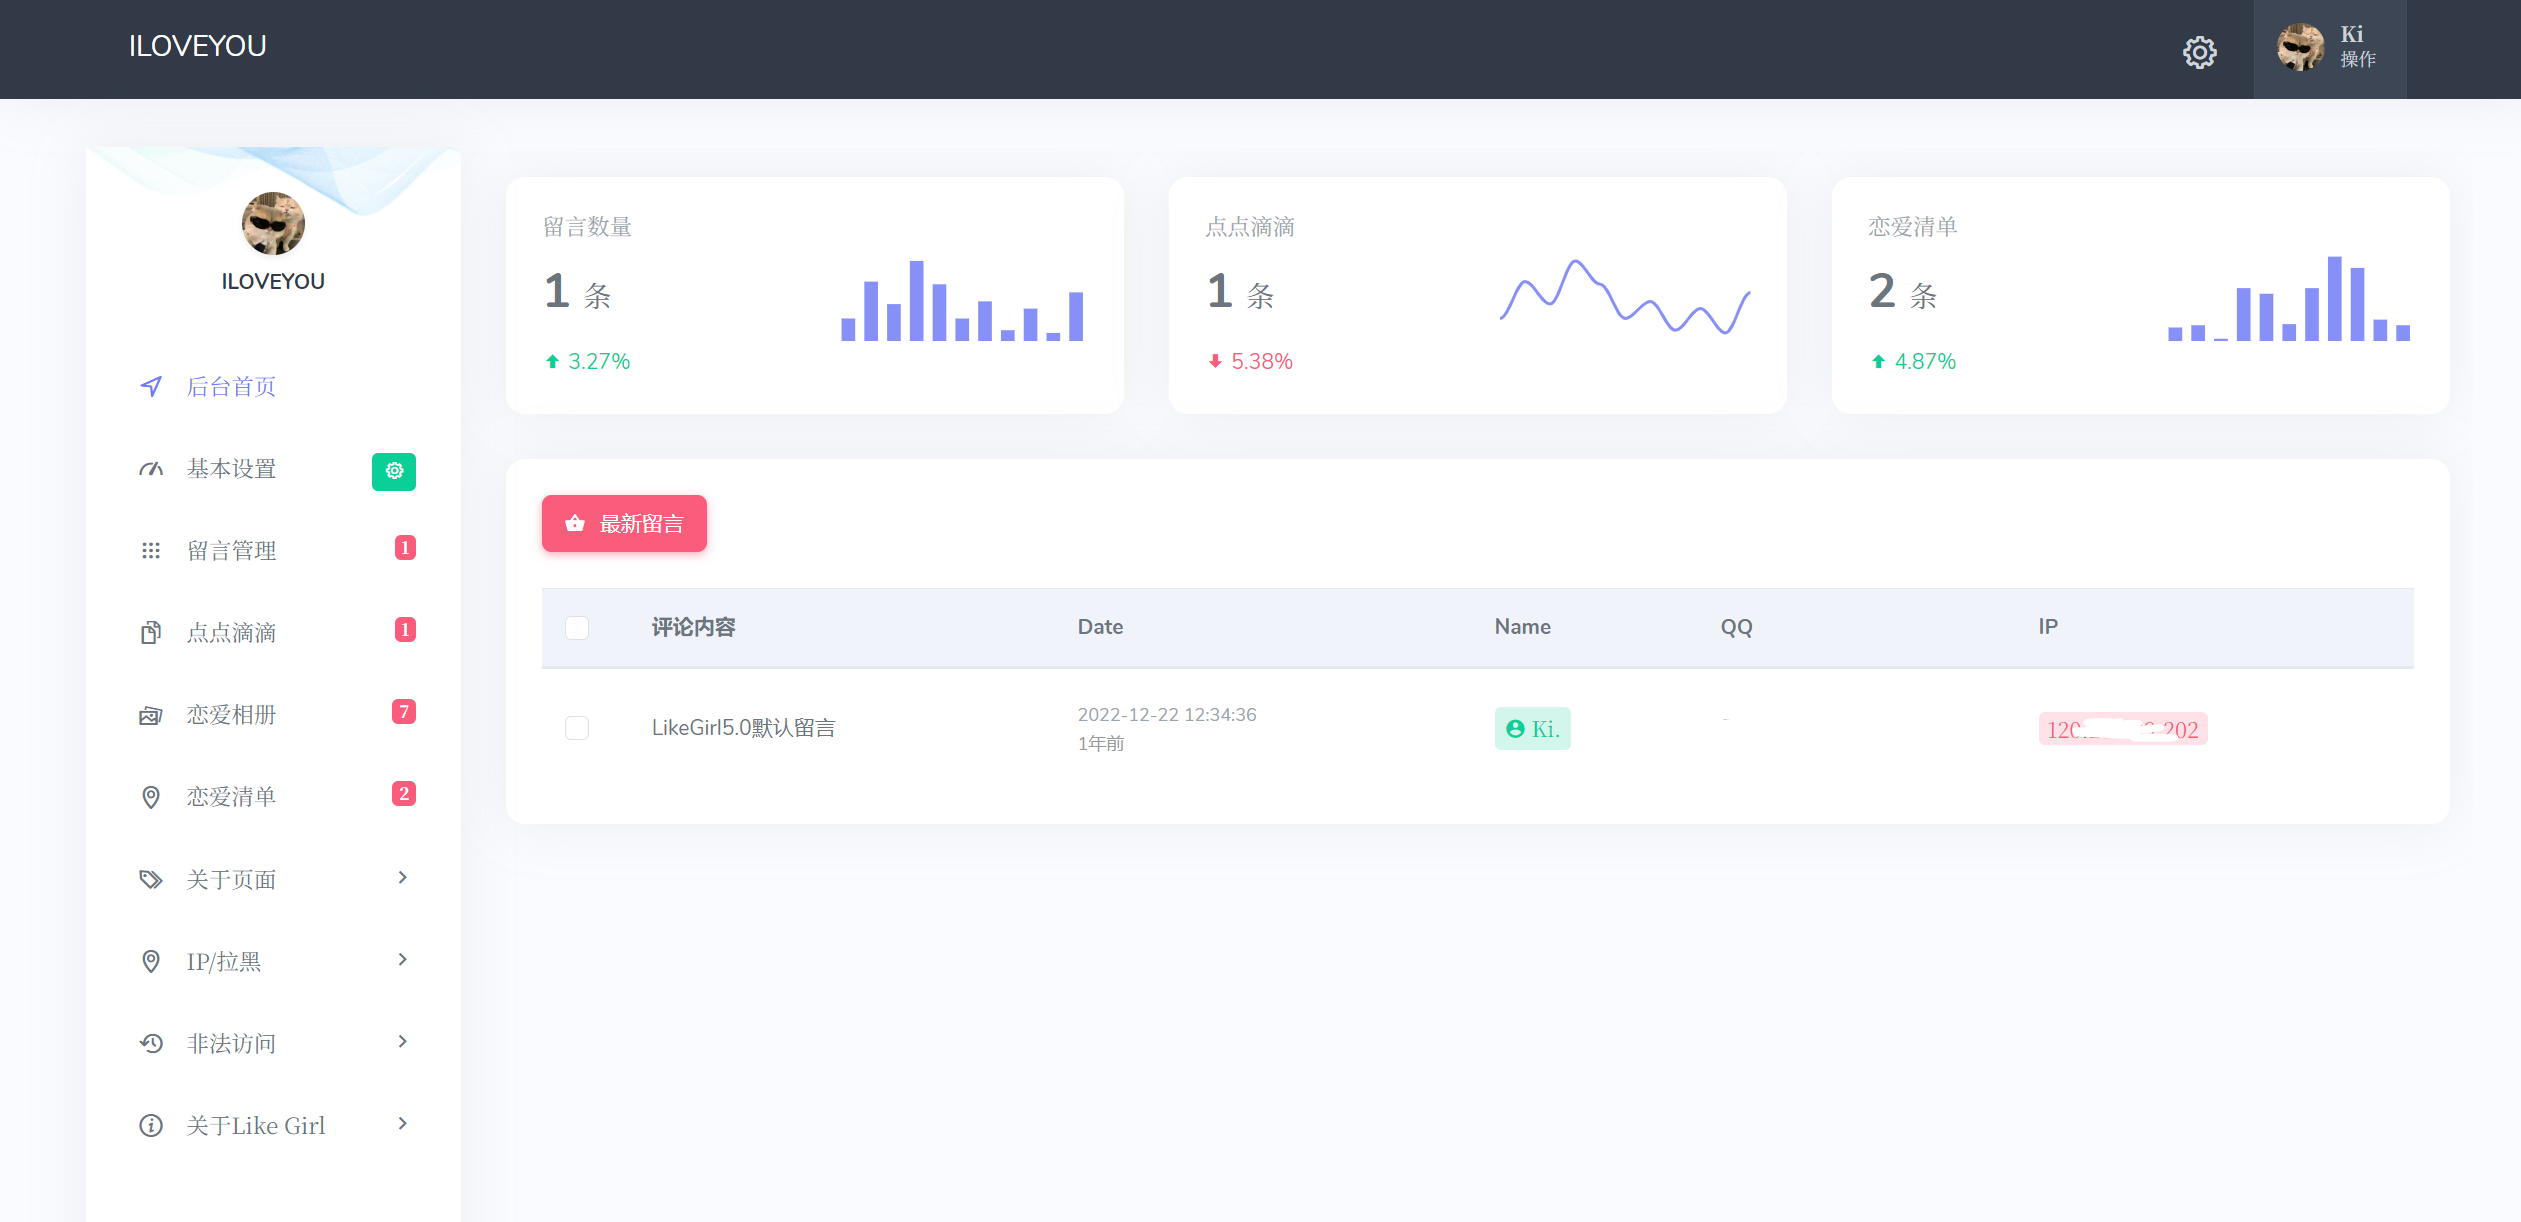Click the photo album icon for 恋爱相册
Viewport: 2521px width, 1222px height.
tap(151, 715)
